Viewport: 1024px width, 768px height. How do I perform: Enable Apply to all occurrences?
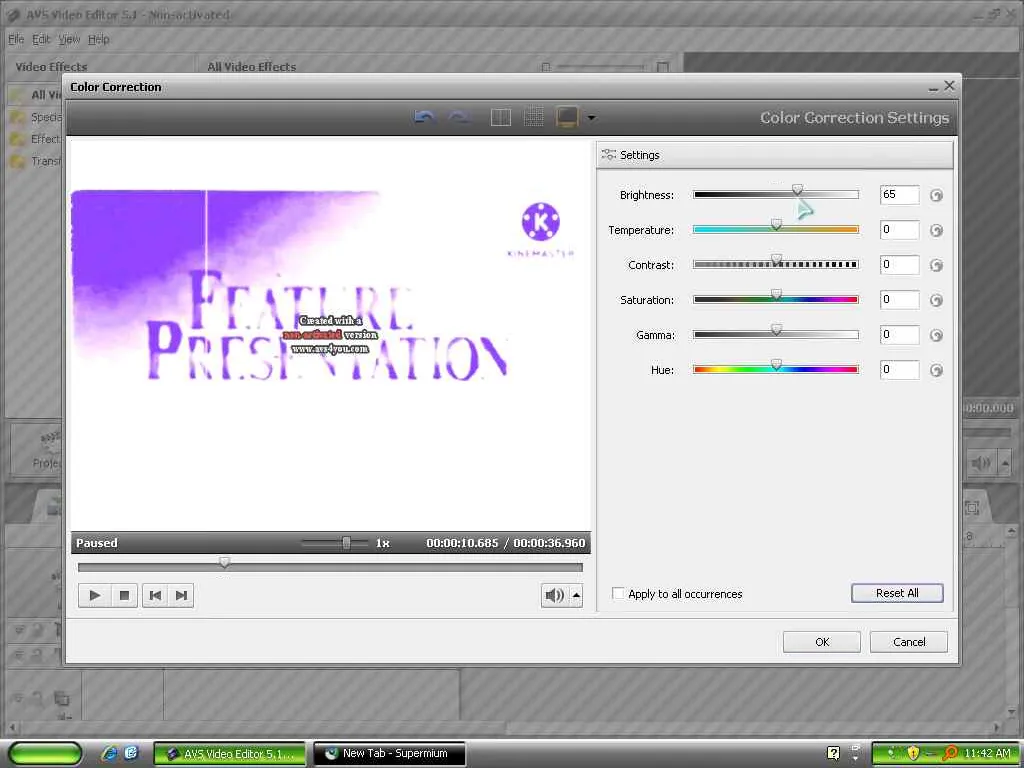coord(618,593)
